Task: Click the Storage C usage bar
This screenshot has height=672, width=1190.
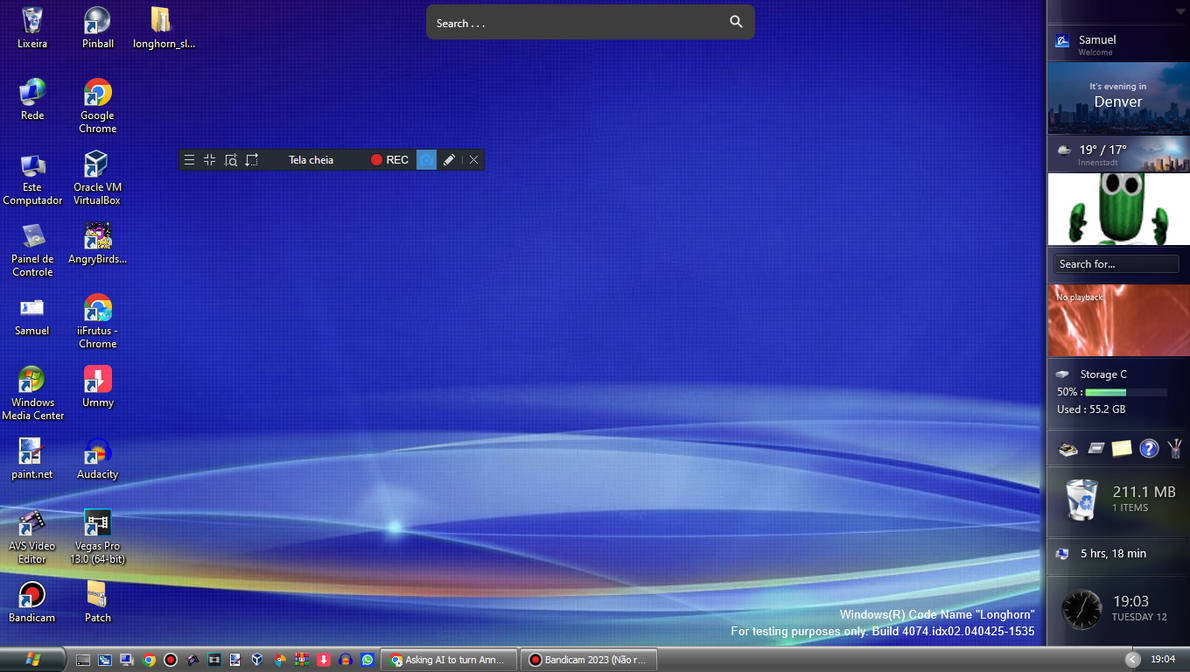Action: 1125,392
